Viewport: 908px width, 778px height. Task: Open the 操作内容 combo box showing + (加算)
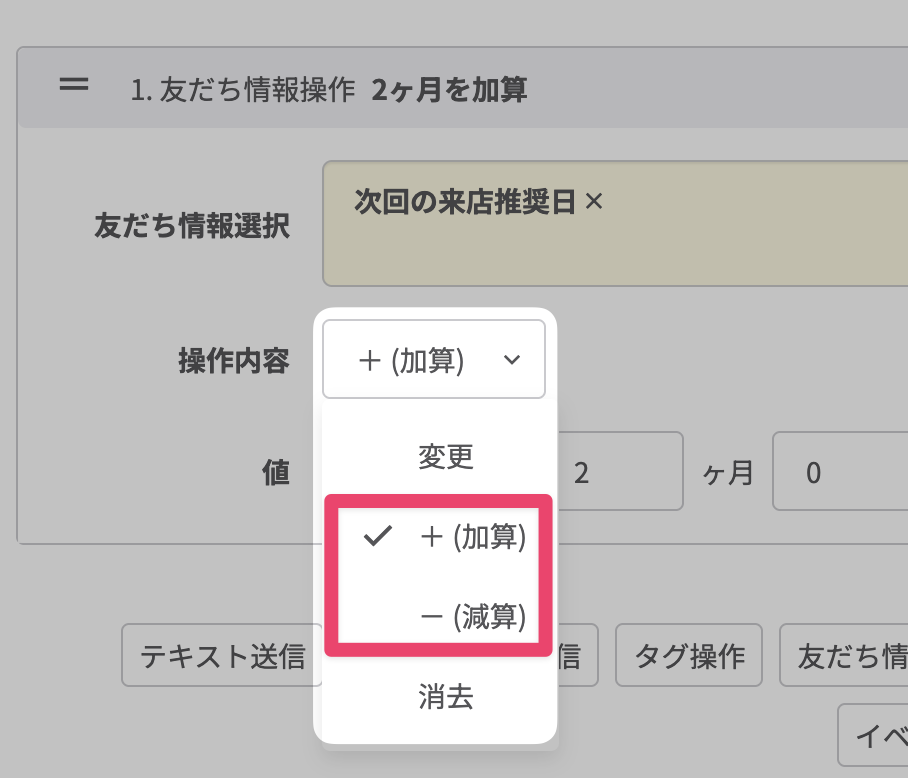click(433, 360)
